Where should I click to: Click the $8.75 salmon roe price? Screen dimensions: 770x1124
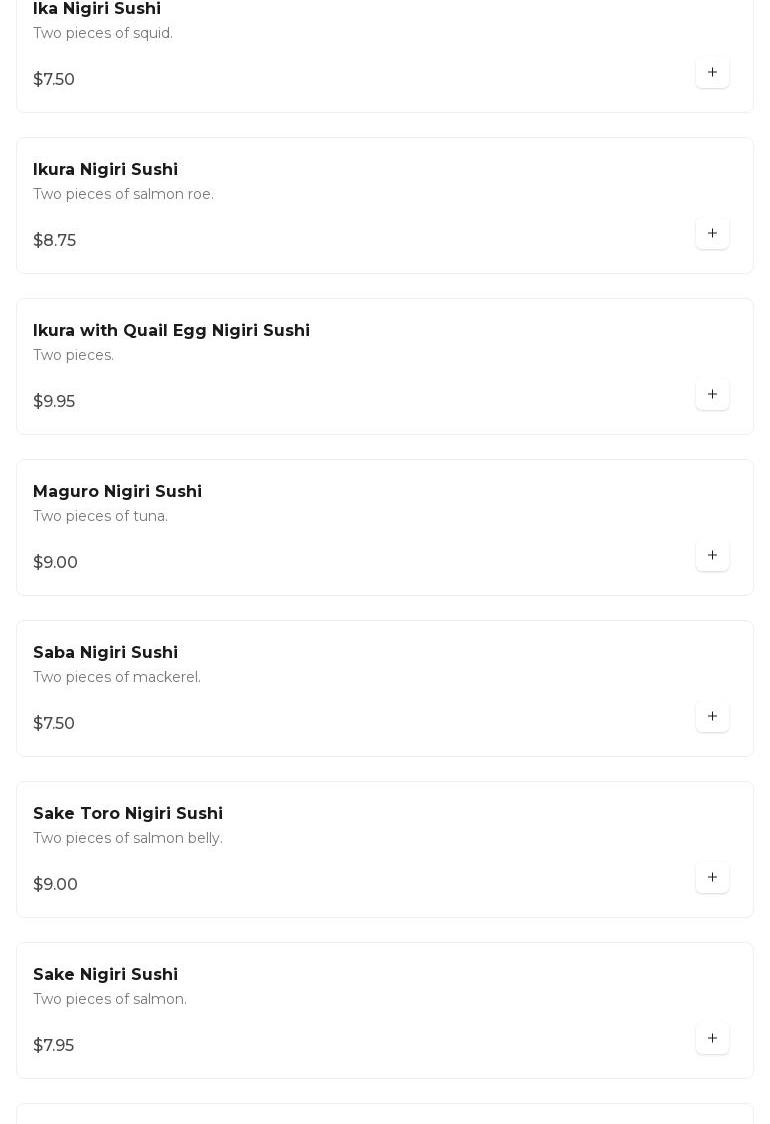pyautogui.click(x=54, y=241)
